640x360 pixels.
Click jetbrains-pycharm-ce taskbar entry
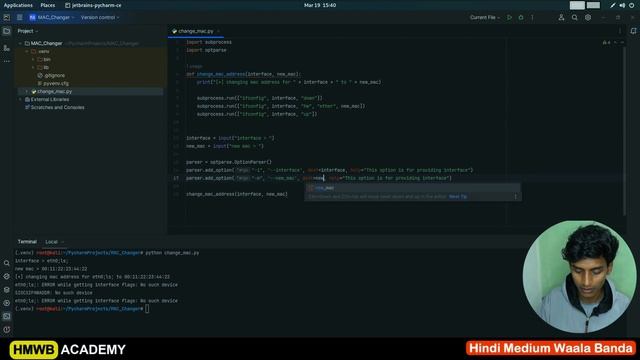93,5
